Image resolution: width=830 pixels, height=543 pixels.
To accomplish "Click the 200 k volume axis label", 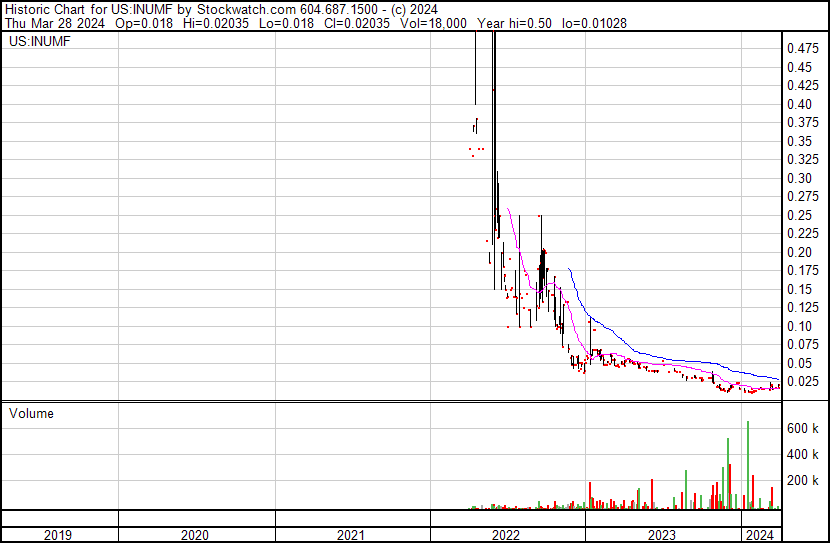I will coord(801,480).
